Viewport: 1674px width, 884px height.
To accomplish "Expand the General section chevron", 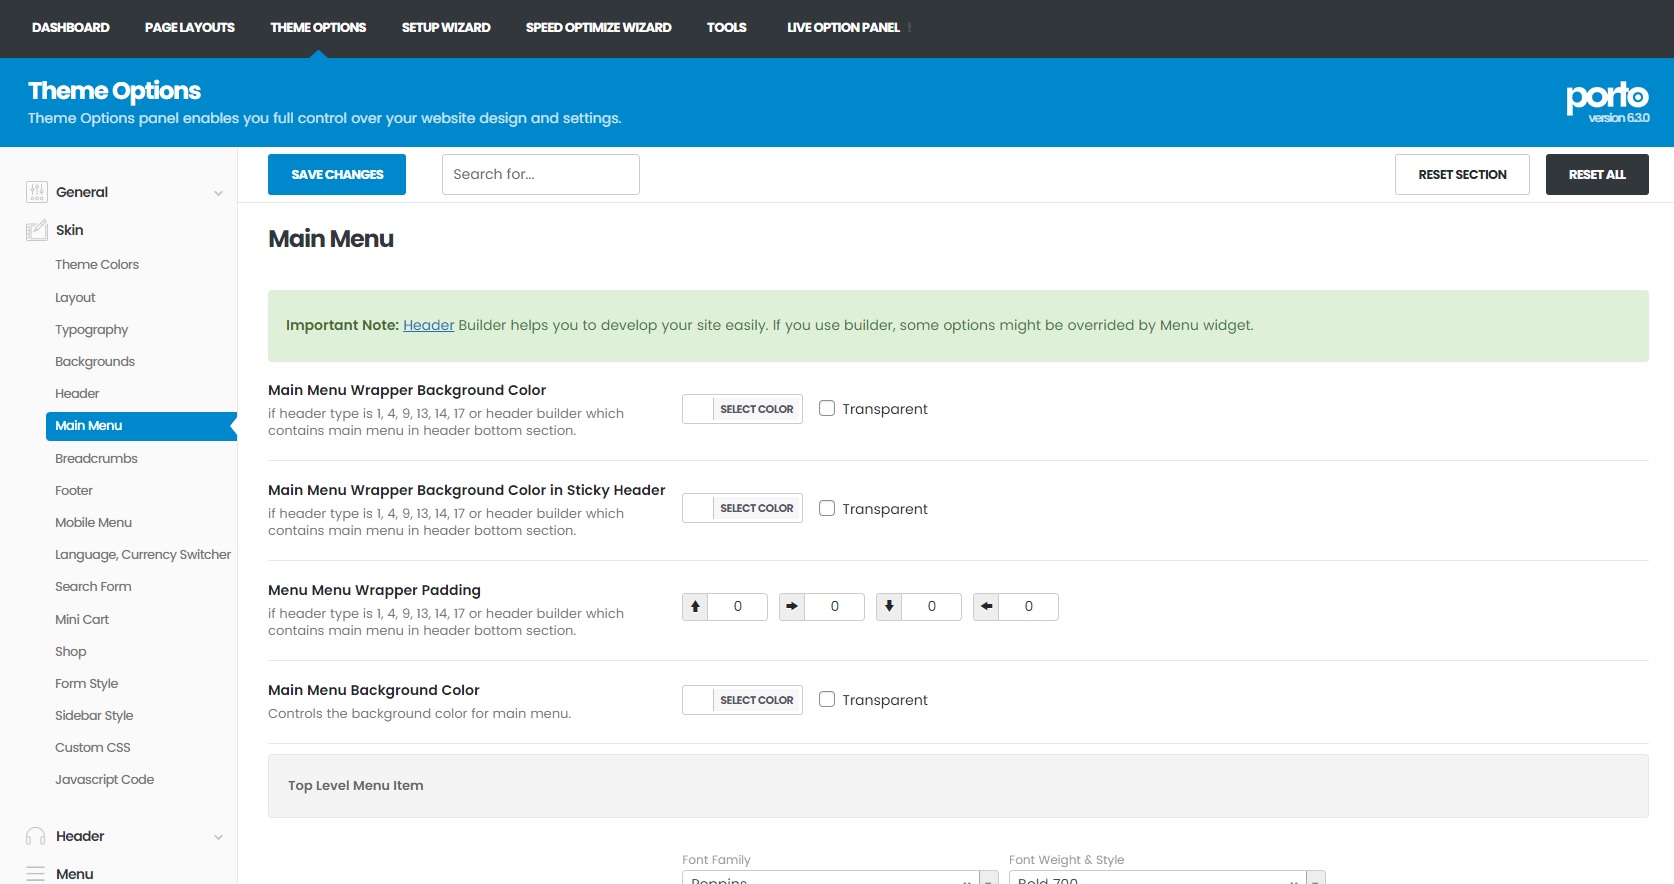I will (218, 193).
